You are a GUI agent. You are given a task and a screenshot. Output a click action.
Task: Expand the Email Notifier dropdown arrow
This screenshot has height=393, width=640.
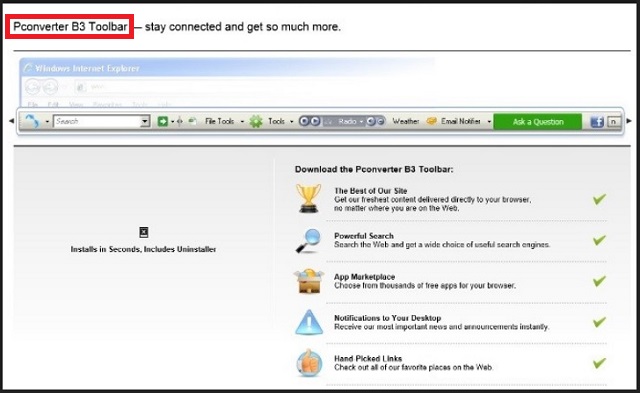click(489, 122)
